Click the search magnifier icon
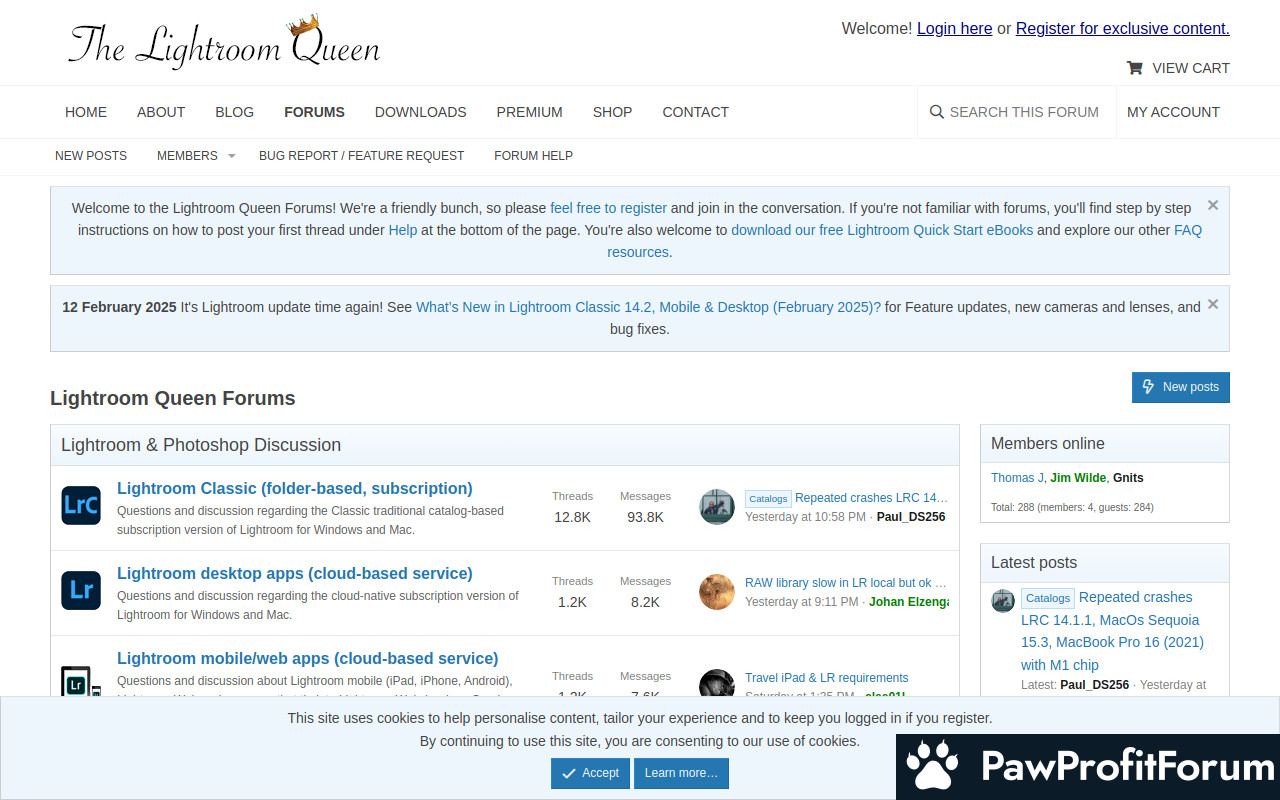The height and width of the screenshot is (800, 1280). point(937,112)
